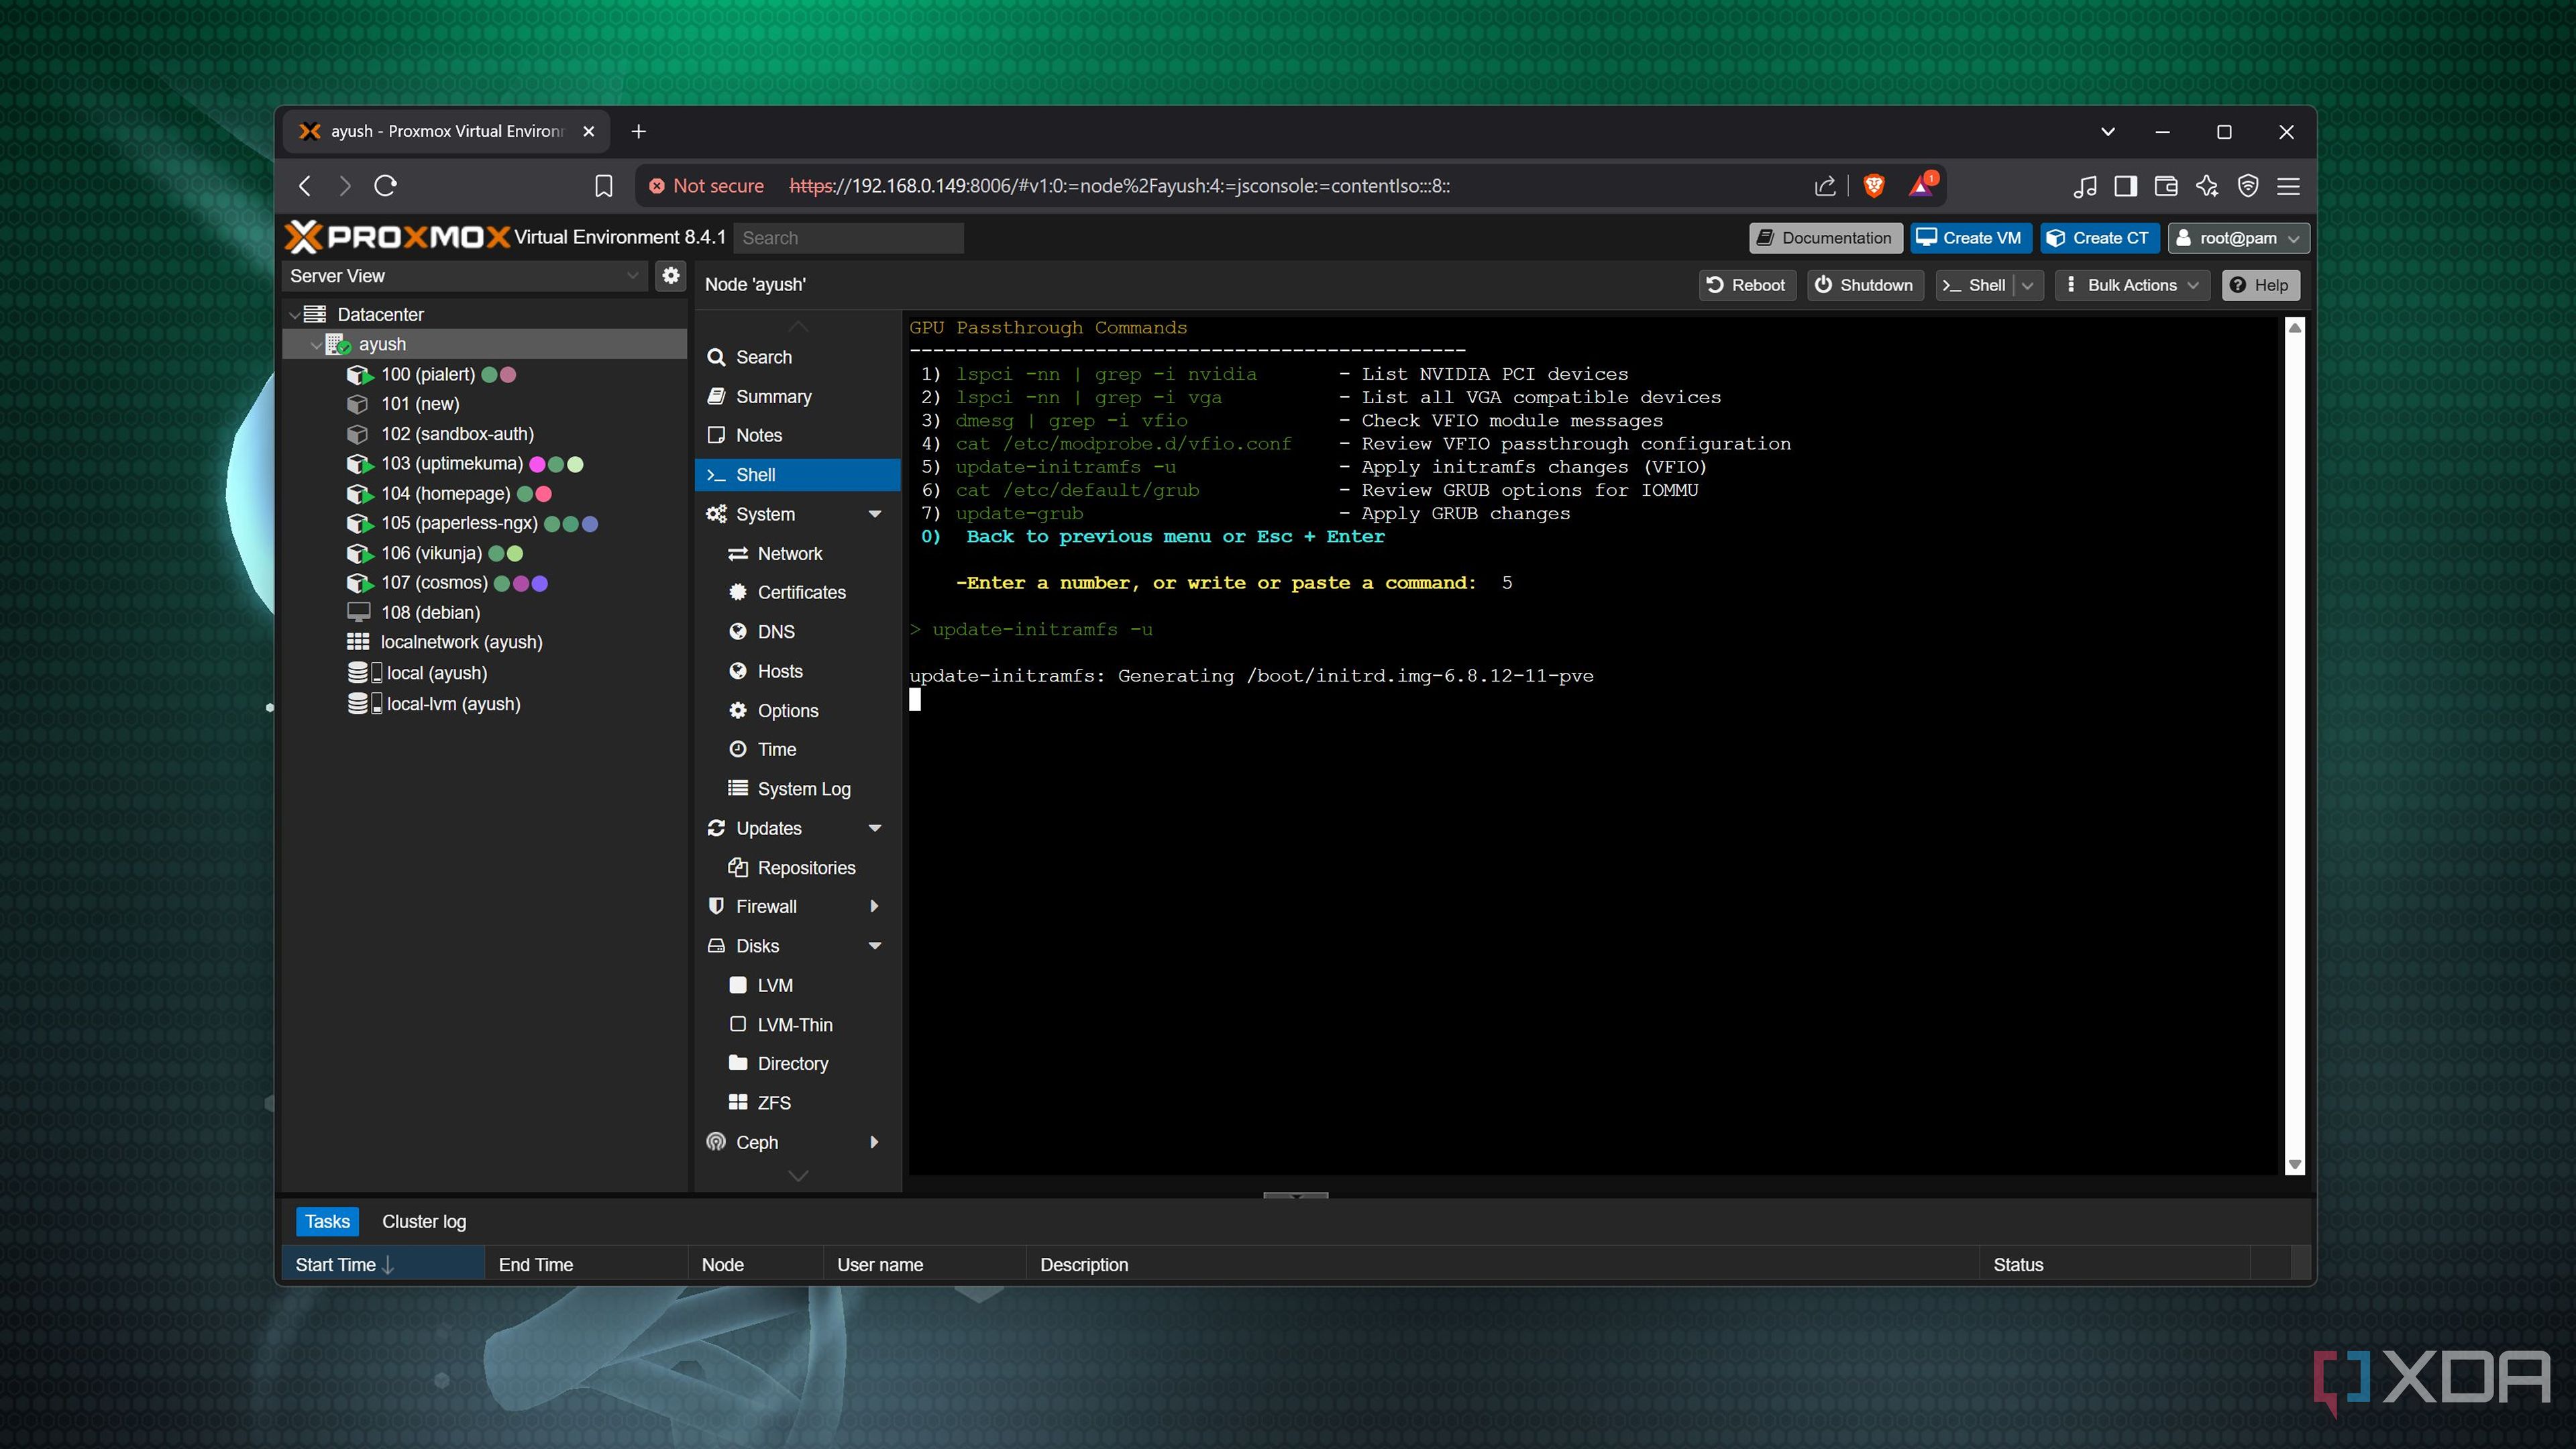
Task: Click the Proxmox search input field
Action: (848, 238)
